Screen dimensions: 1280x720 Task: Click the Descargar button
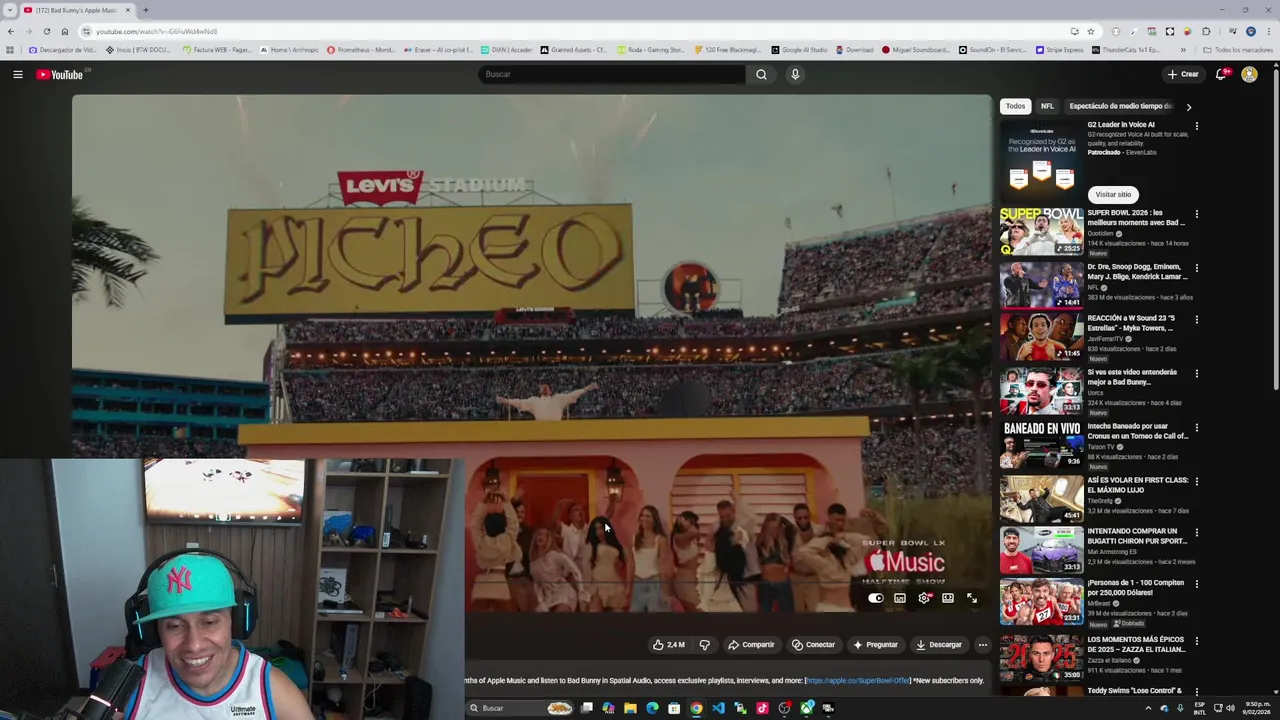pyautogui.click(x=939, y=645)
